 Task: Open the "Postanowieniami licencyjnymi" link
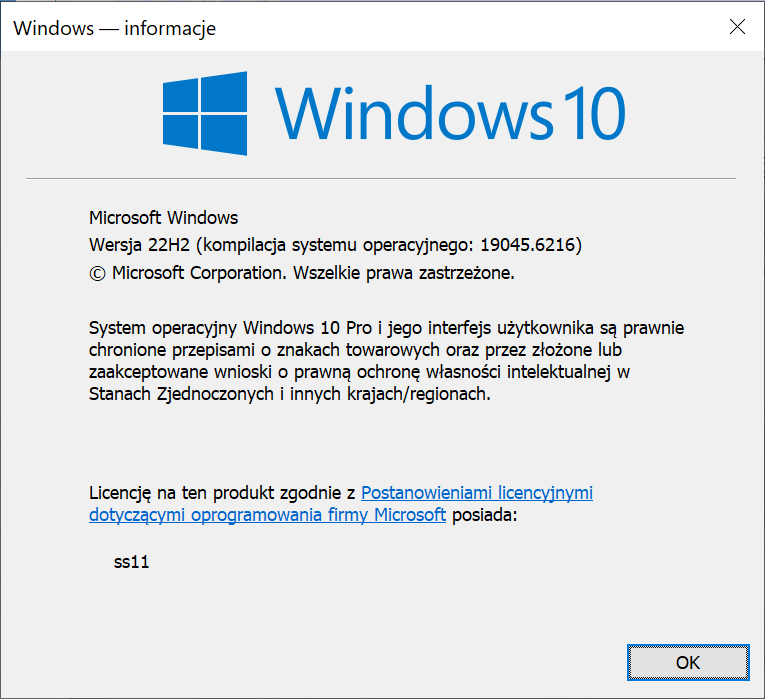pos(476,493)
